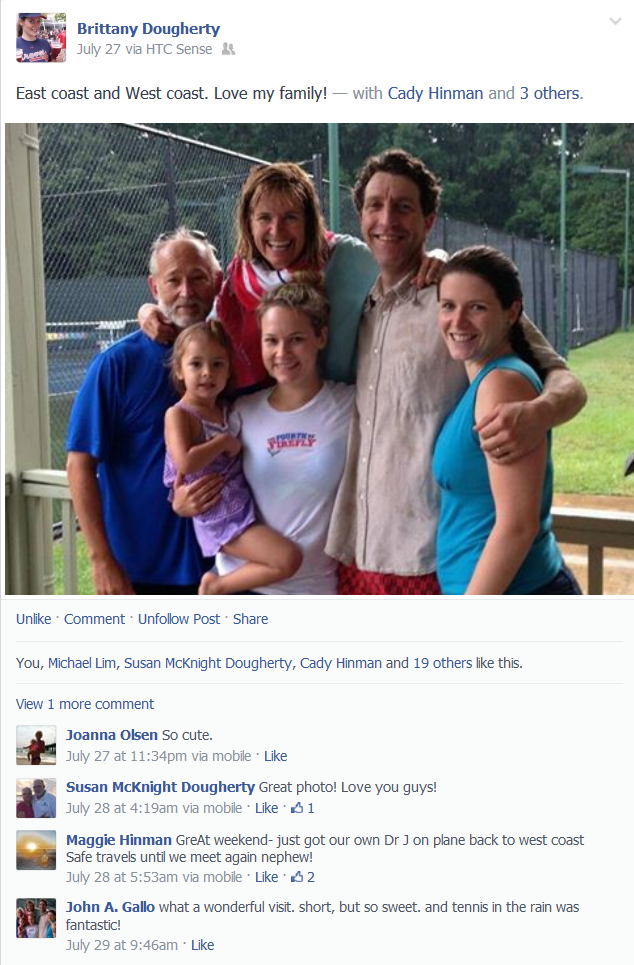Click the thumbs-up count on Maggie's comment

click(303, 877)
